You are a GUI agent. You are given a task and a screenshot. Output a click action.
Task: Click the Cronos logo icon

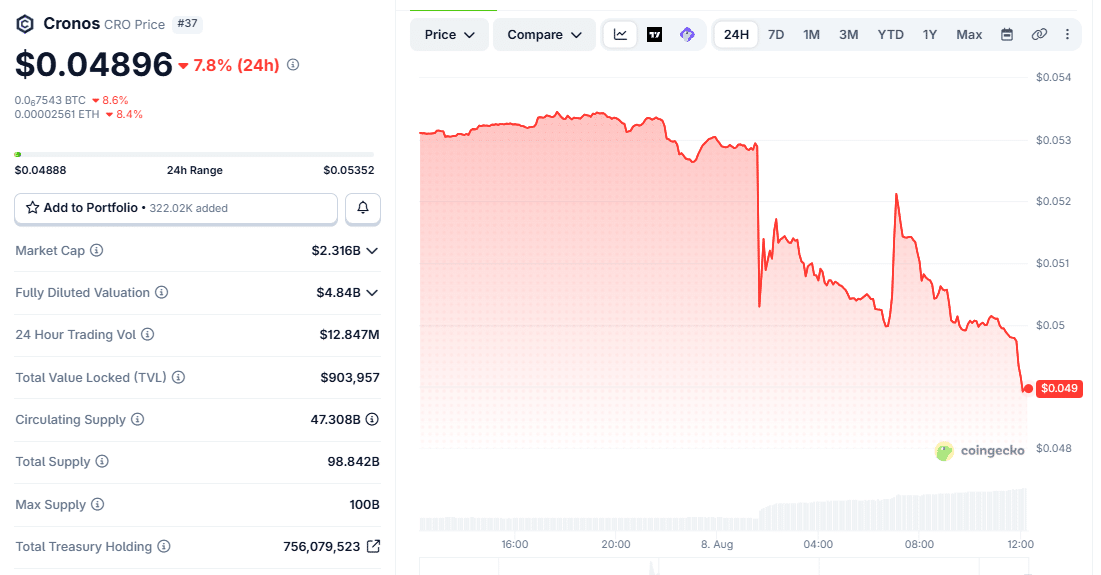[x=25, y=24]
